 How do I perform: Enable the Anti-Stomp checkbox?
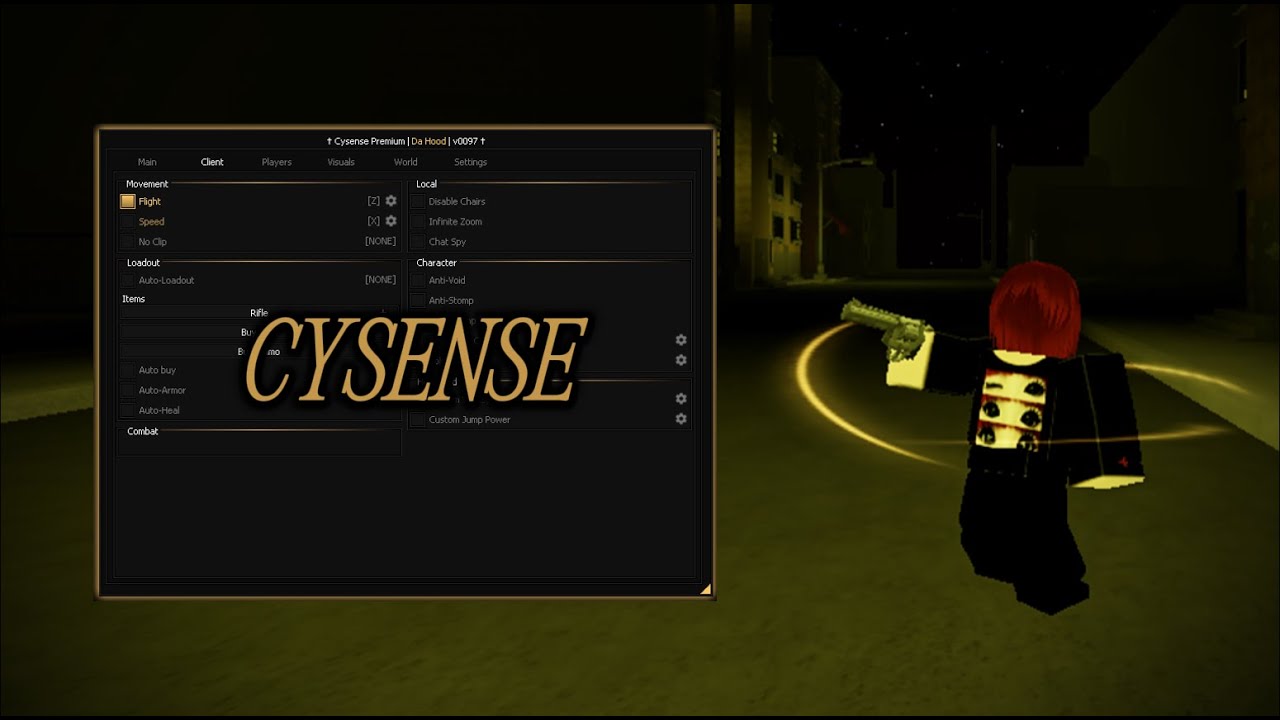(x=418, y=300)
